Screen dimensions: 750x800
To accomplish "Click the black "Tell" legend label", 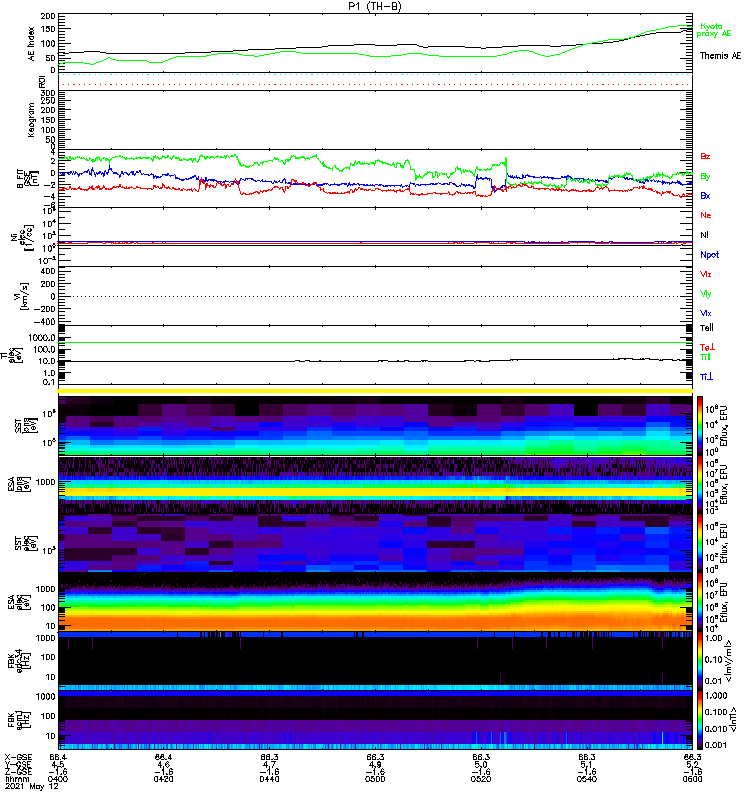I will pos(707,328).
